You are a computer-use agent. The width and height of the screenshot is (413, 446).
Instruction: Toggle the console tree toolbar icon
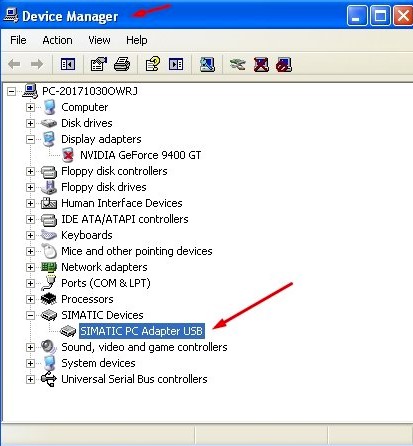coord(68,64)
